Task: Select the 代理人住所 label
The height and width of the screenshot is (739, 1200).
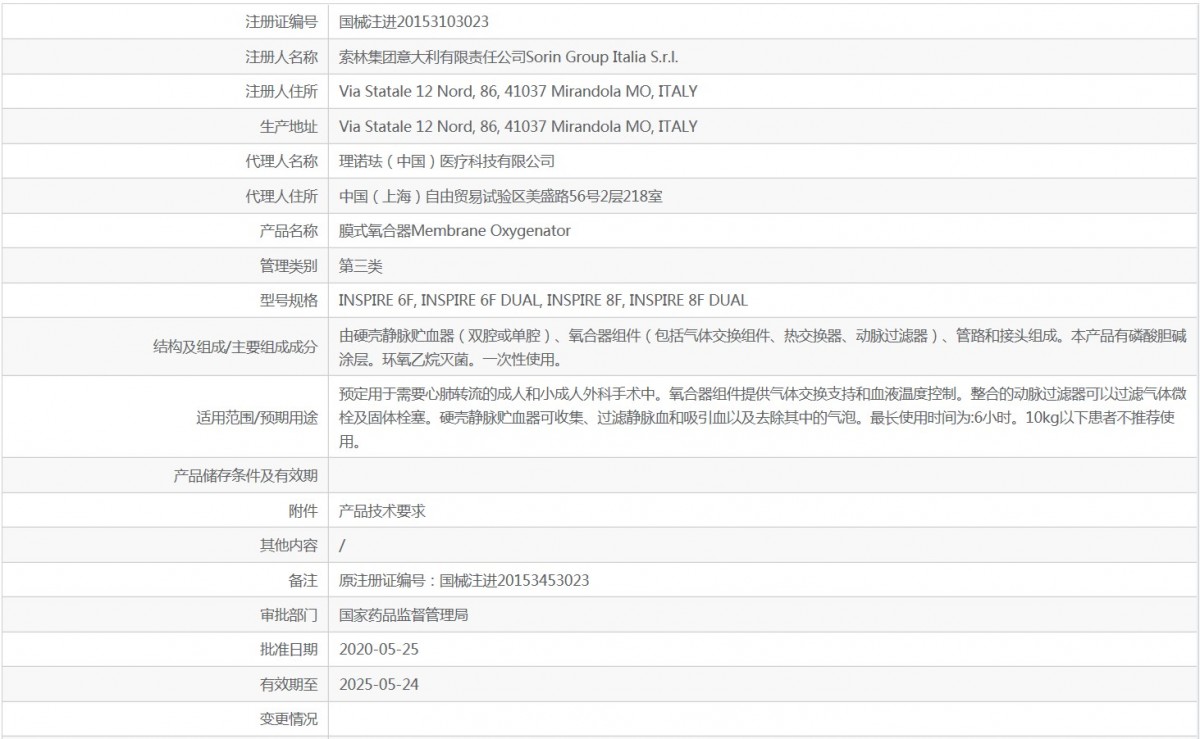Action: (282, 196)
